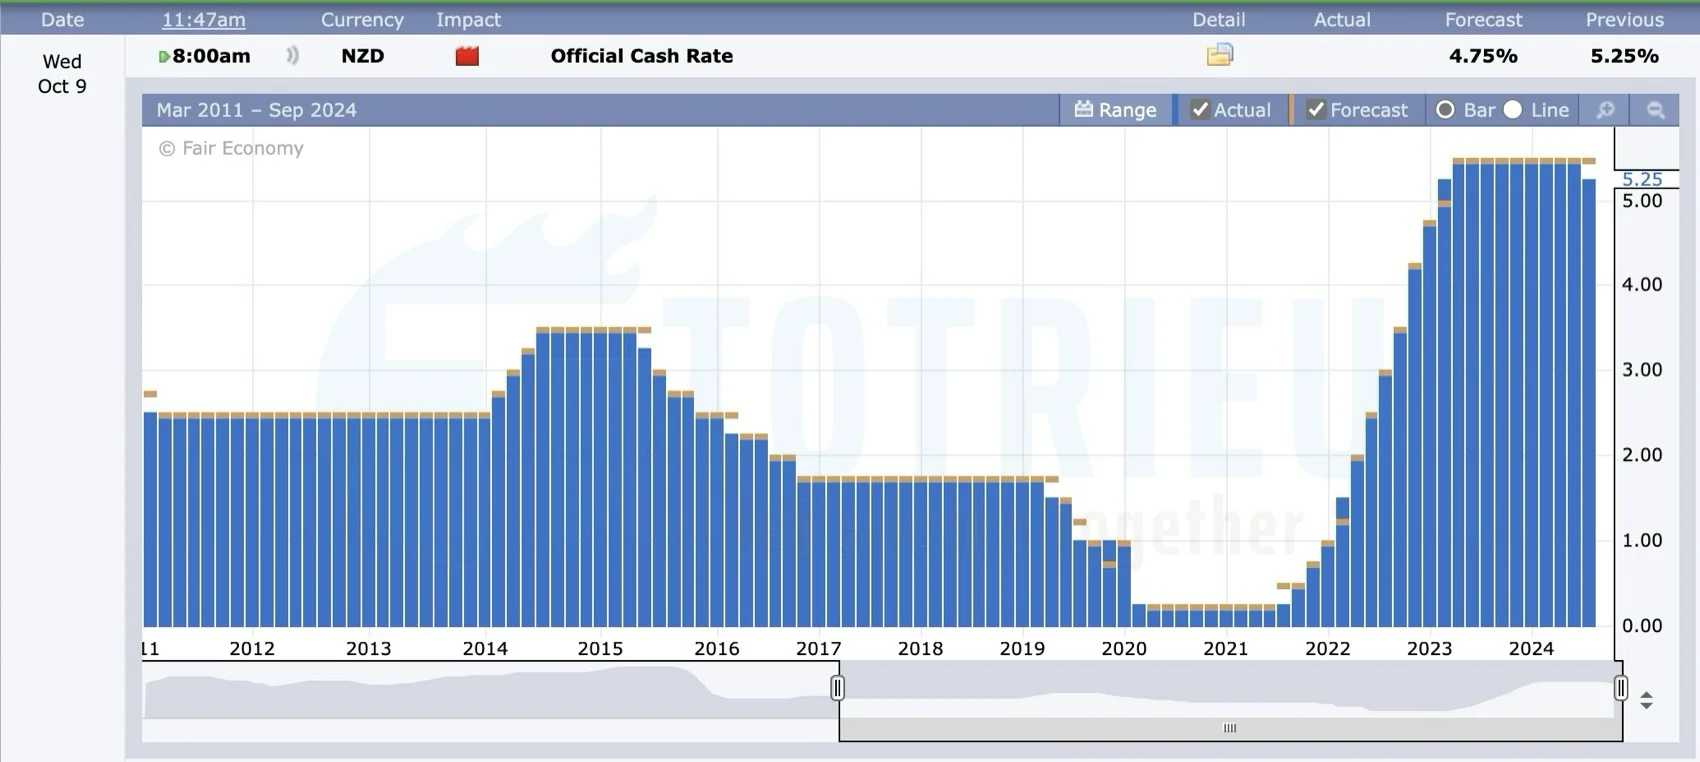Click the NZD currency label

tap(363, 56)
